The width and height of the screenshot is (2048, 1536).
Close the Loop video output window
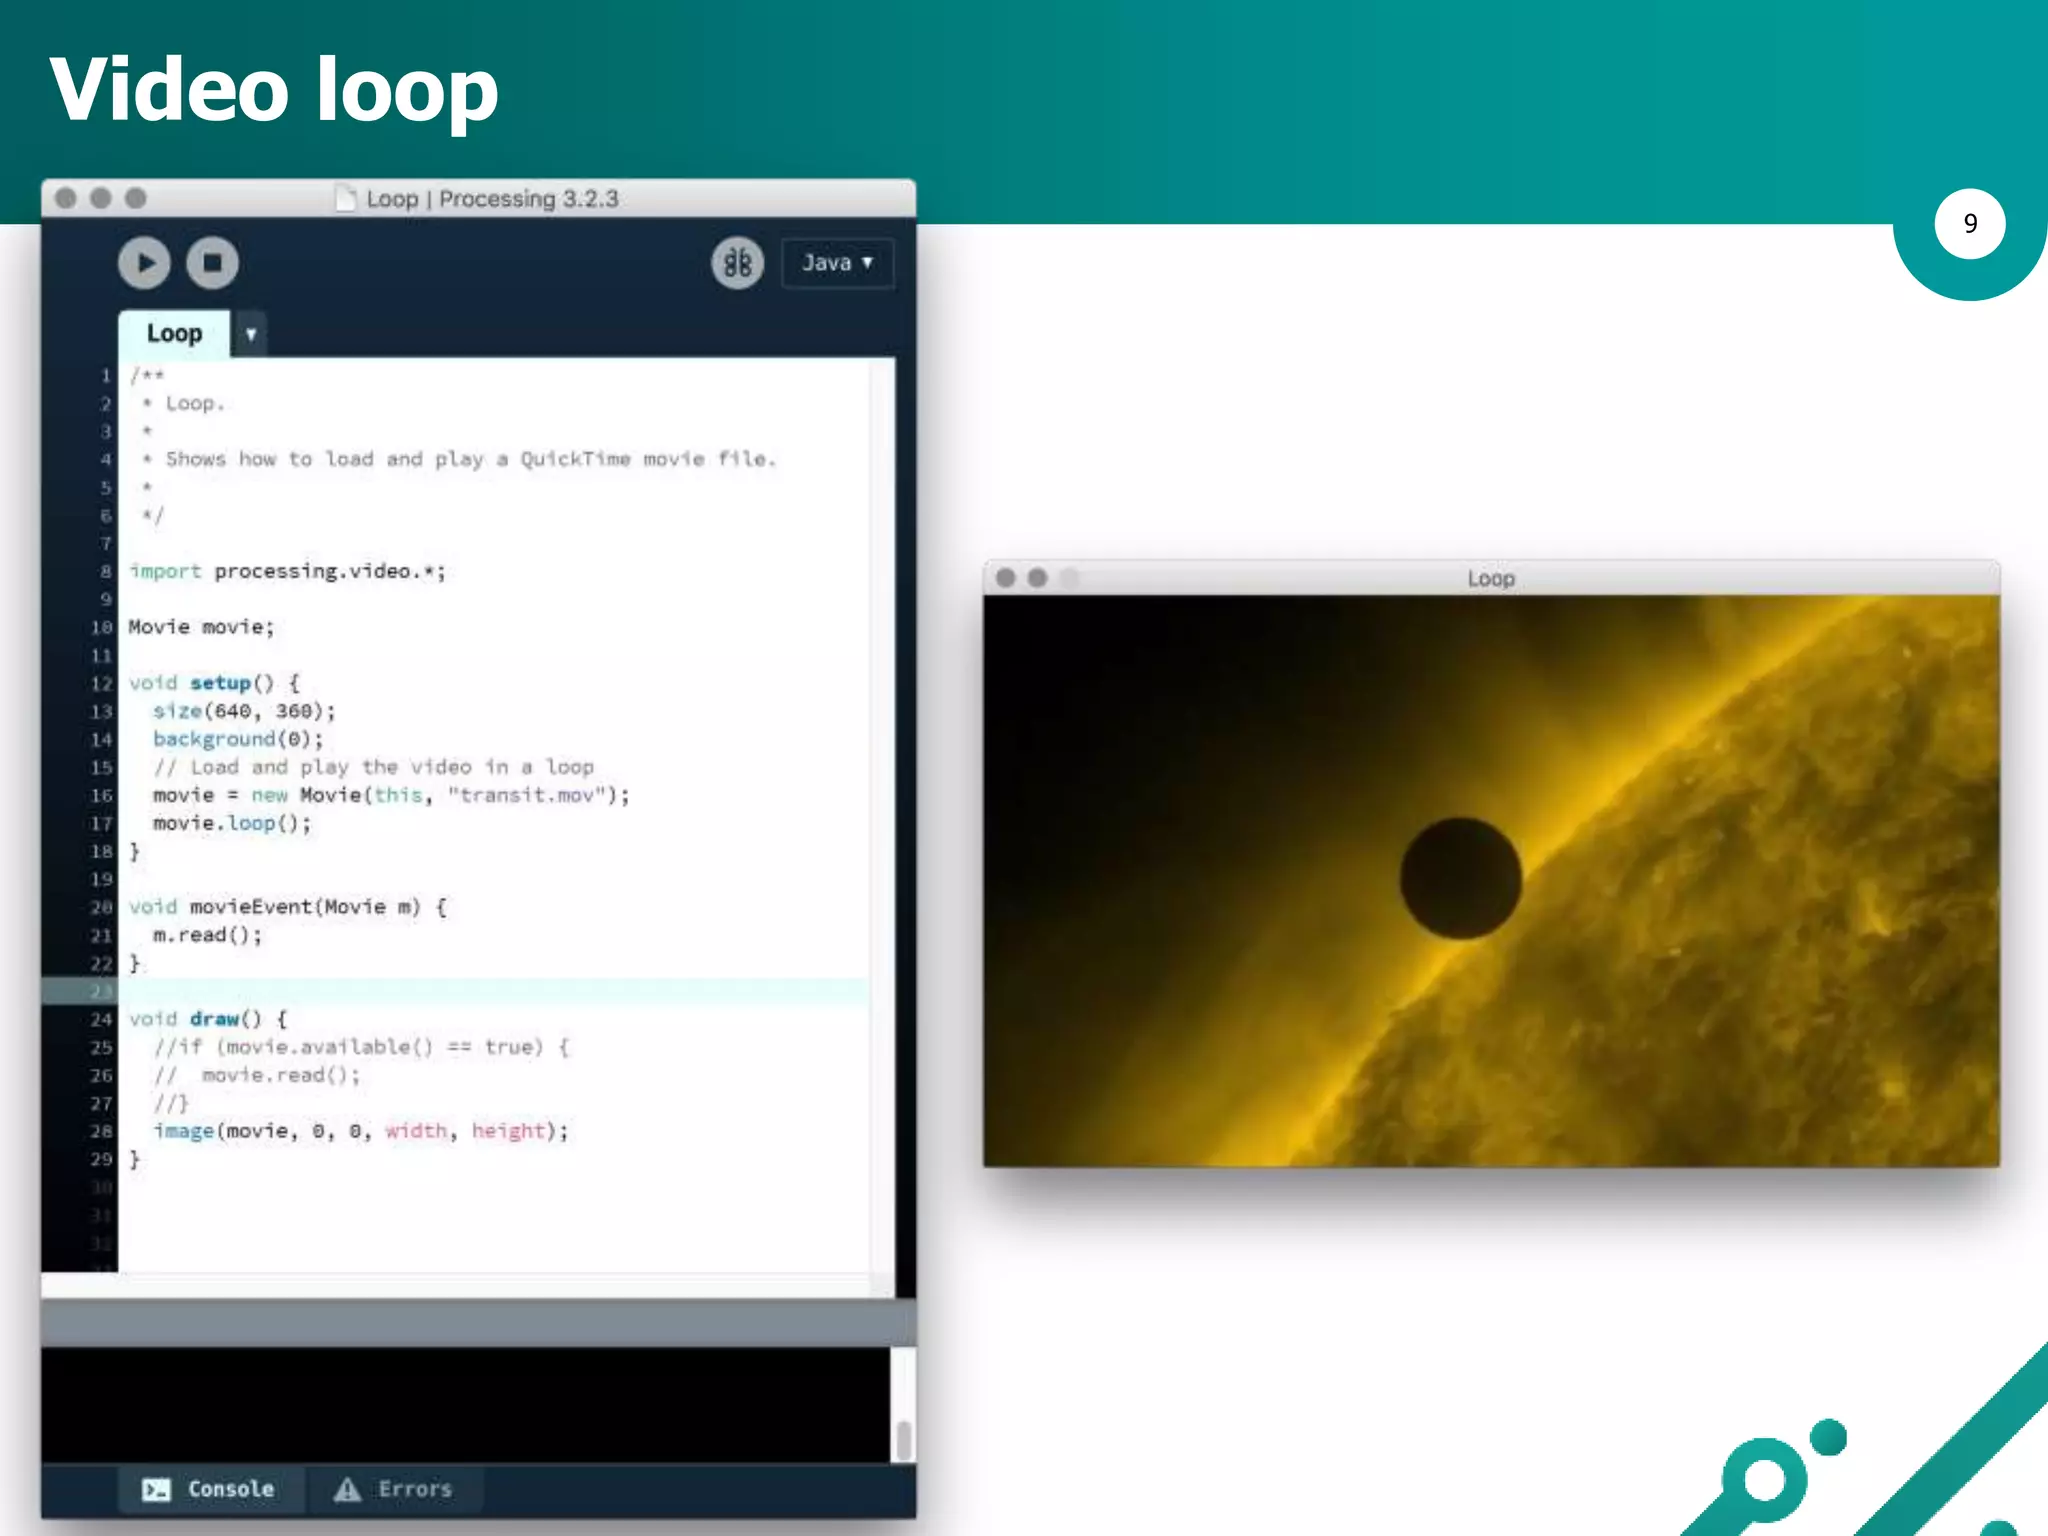[1006, 578]
